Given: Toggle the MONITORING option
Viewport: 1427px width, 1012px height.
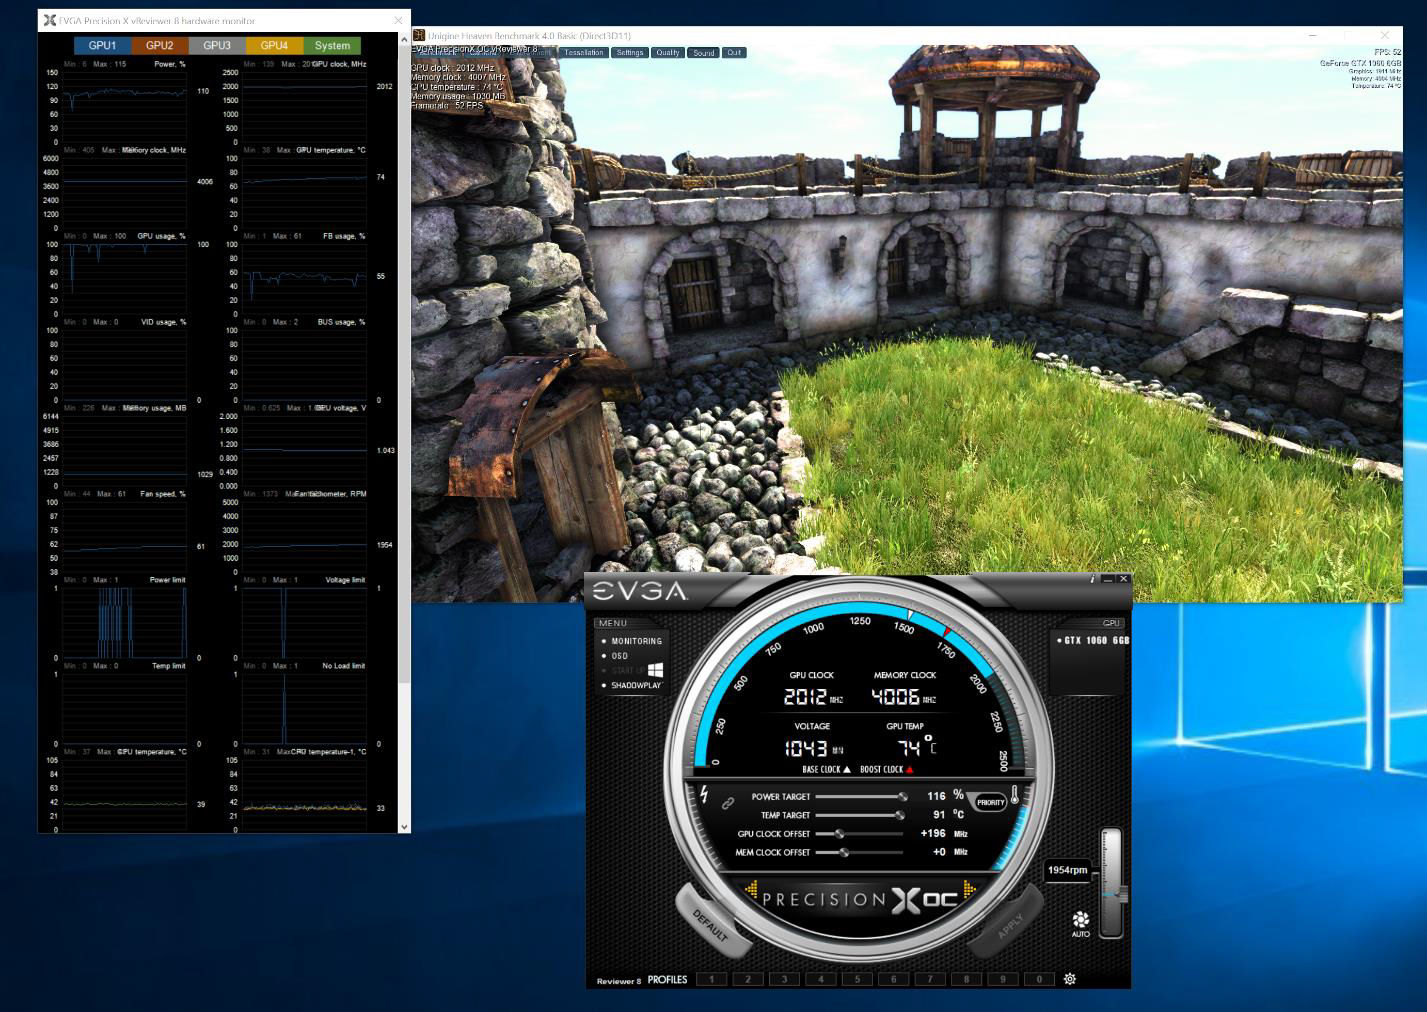Looking at the screenshot, I should click(636, 641).
